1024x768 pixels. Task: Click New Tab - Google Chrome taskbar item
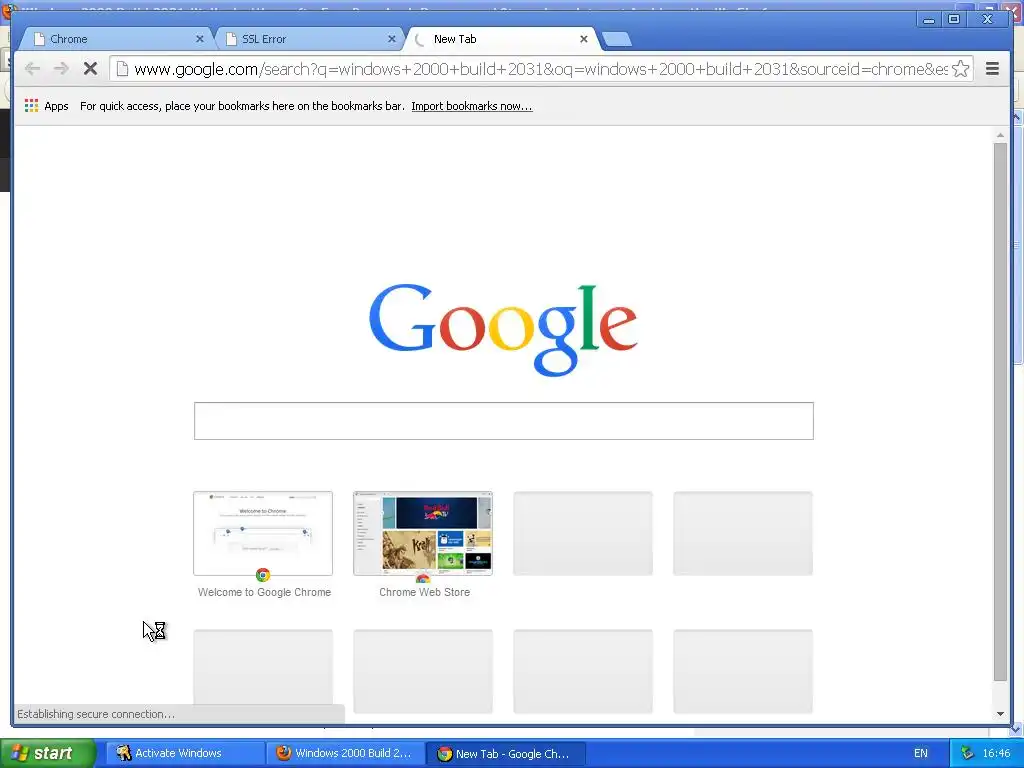pyautogui.click(x=505, y=753)
